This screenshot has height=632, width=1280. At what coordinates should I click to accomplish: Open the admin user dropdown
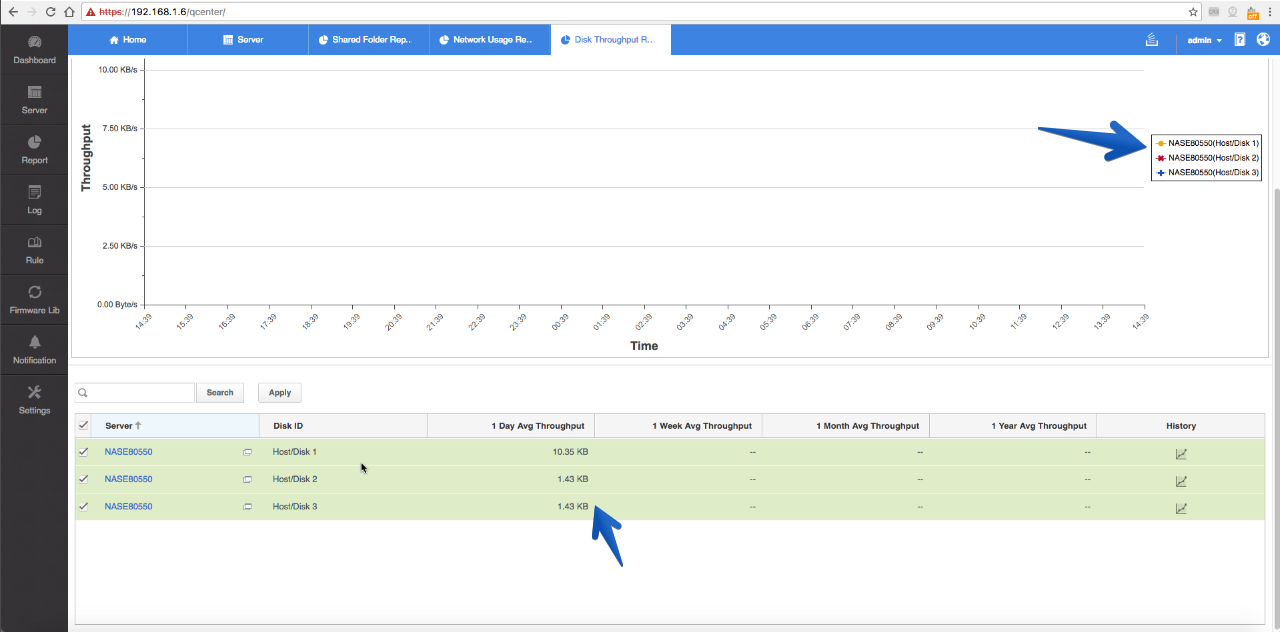(x=1204, y=40)
